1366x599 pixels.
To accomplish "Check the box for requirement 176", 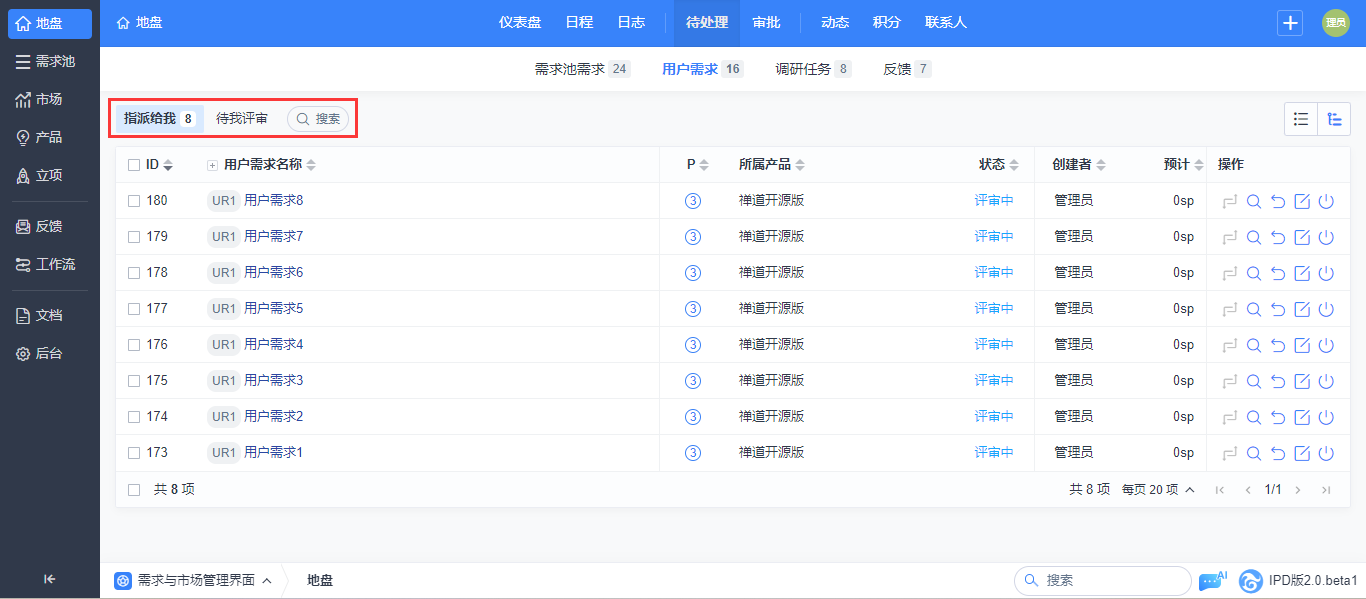I will click(134, 345).
